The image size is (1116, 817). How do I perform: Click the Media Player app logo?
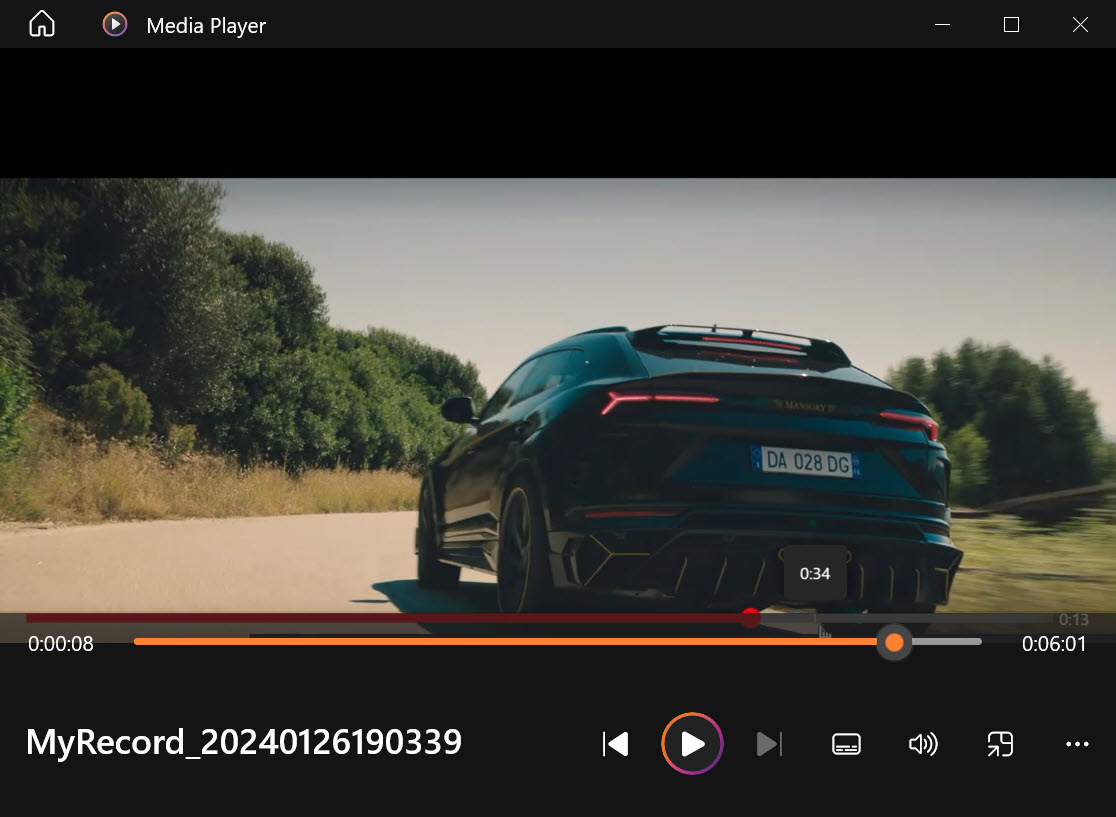(115, 25)
